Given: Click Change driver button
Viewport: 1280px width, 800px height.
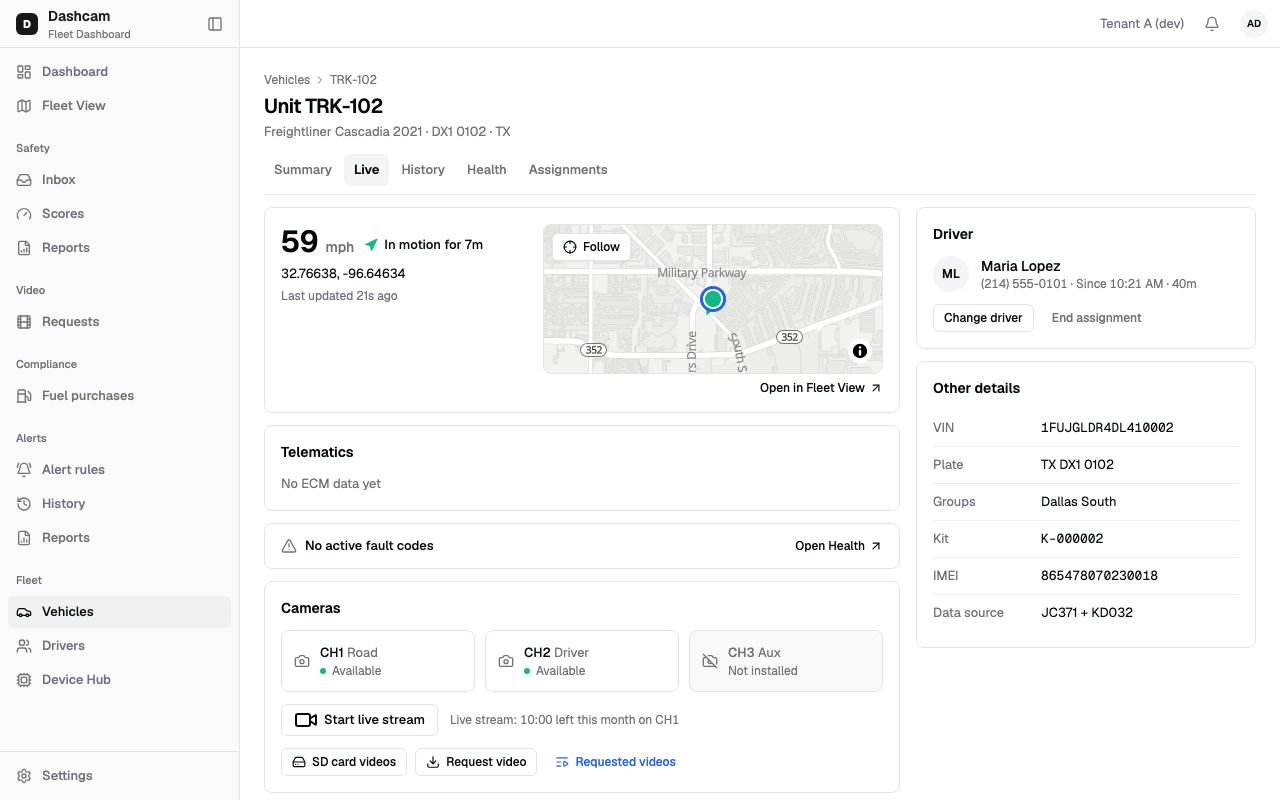Looking at the screenshot, I should tap(983, 318).
